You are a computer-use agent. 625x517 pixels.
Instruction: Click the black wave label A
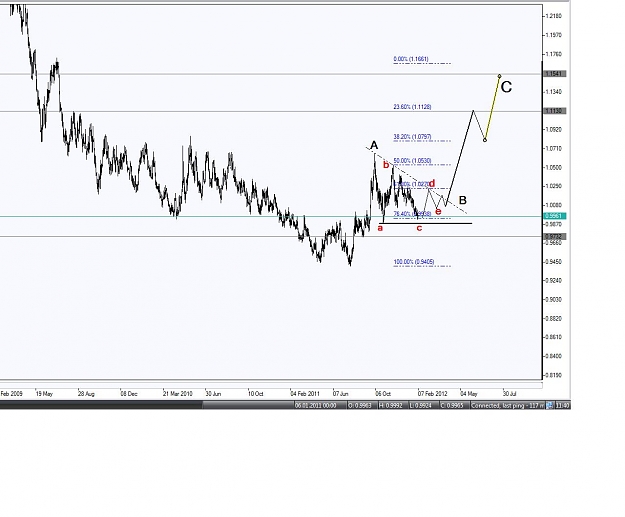coord(374,145)
